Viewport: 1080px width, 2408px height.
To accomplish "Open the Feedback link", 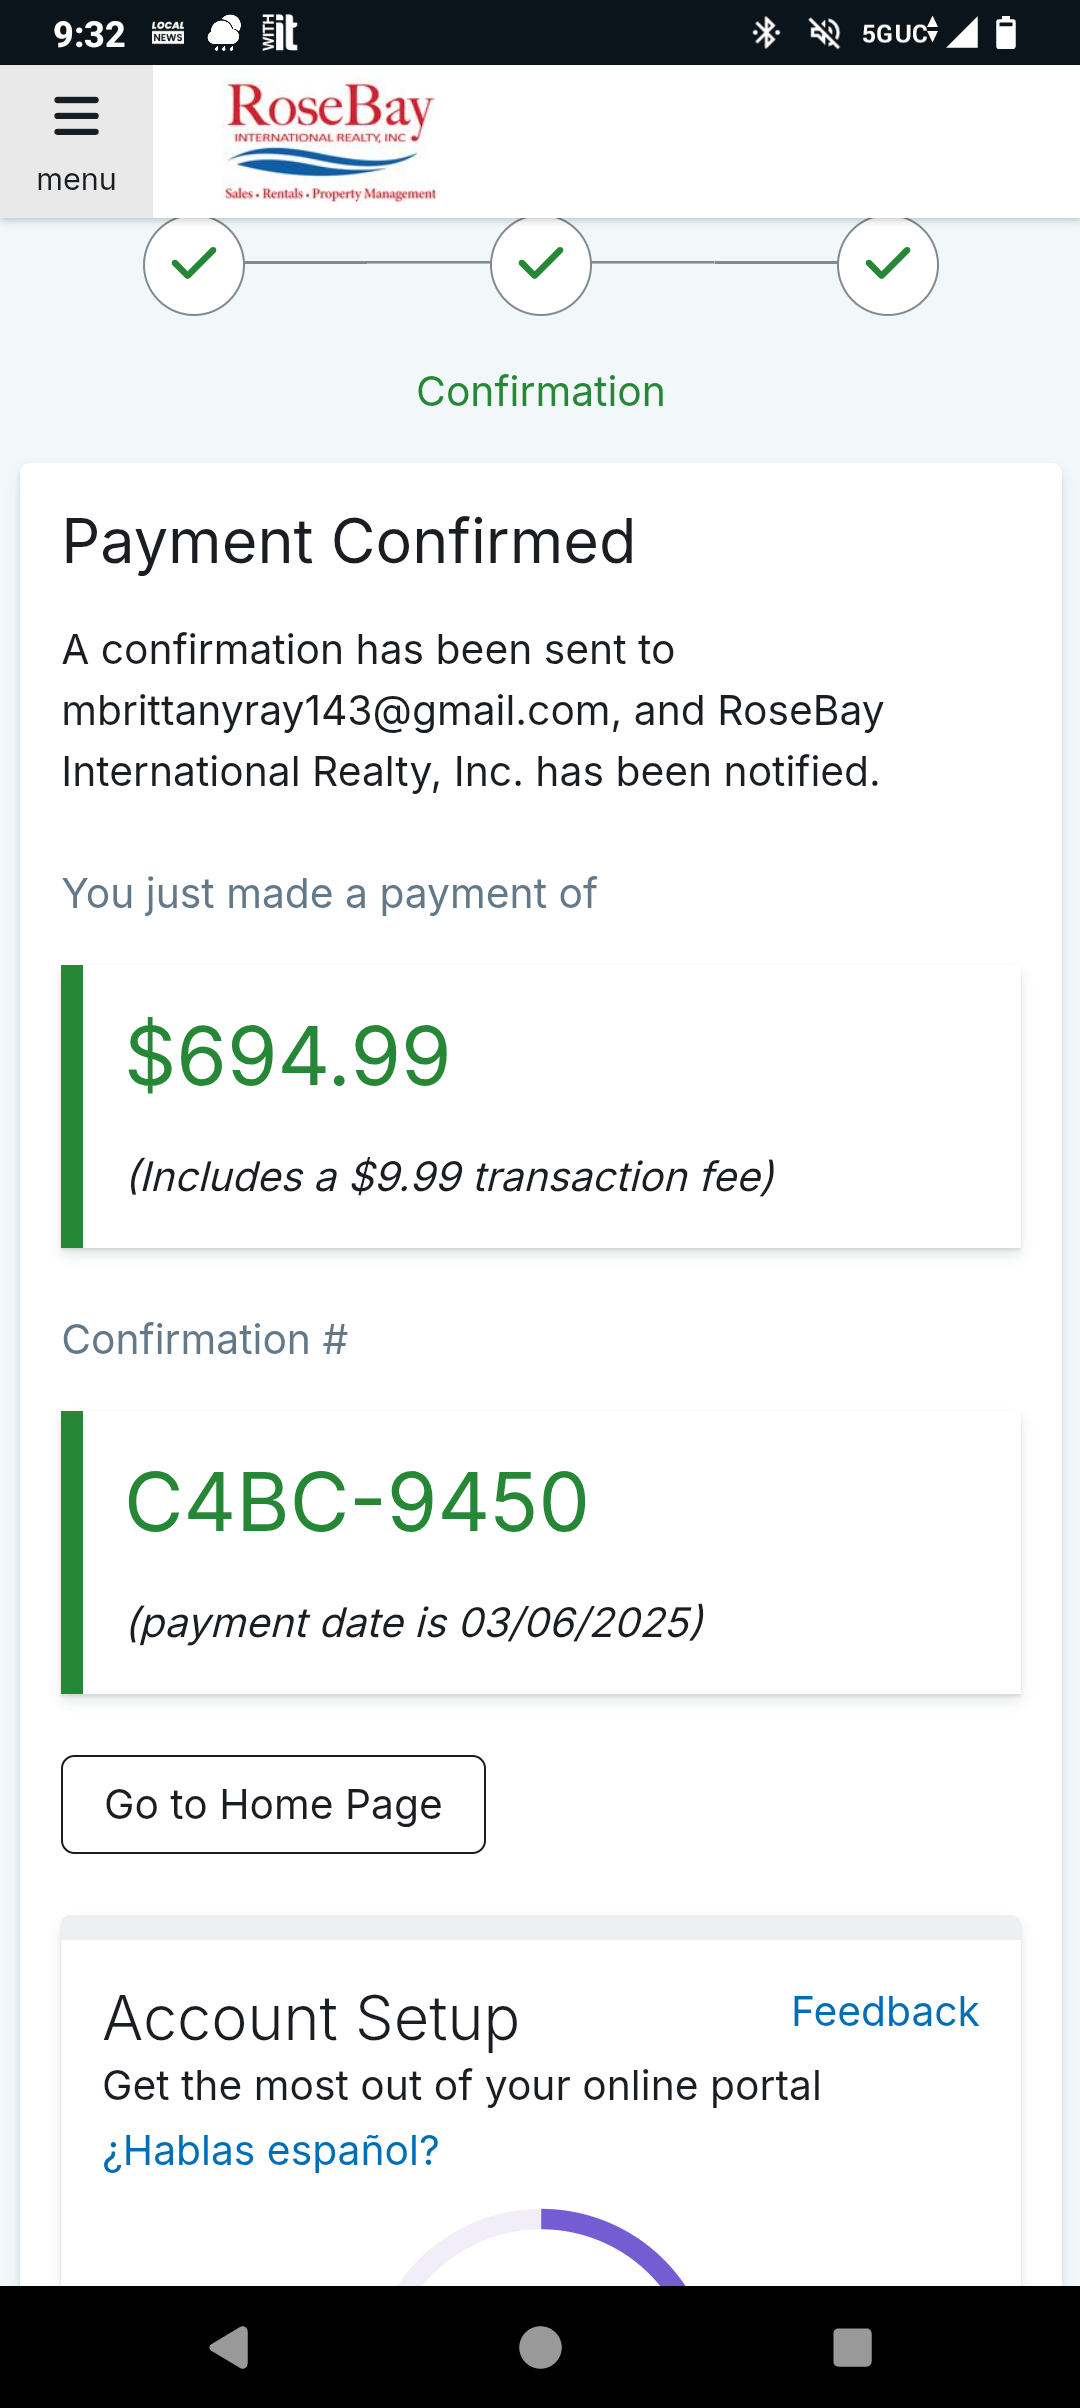I will (x=885, y=2011).
